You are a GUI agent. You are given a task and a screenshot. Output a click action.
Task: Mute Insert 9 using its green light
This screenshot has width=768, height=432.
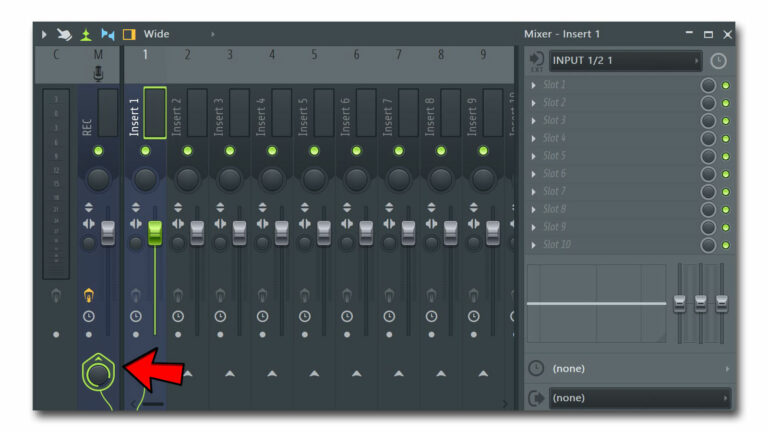(x=483, y=151)
